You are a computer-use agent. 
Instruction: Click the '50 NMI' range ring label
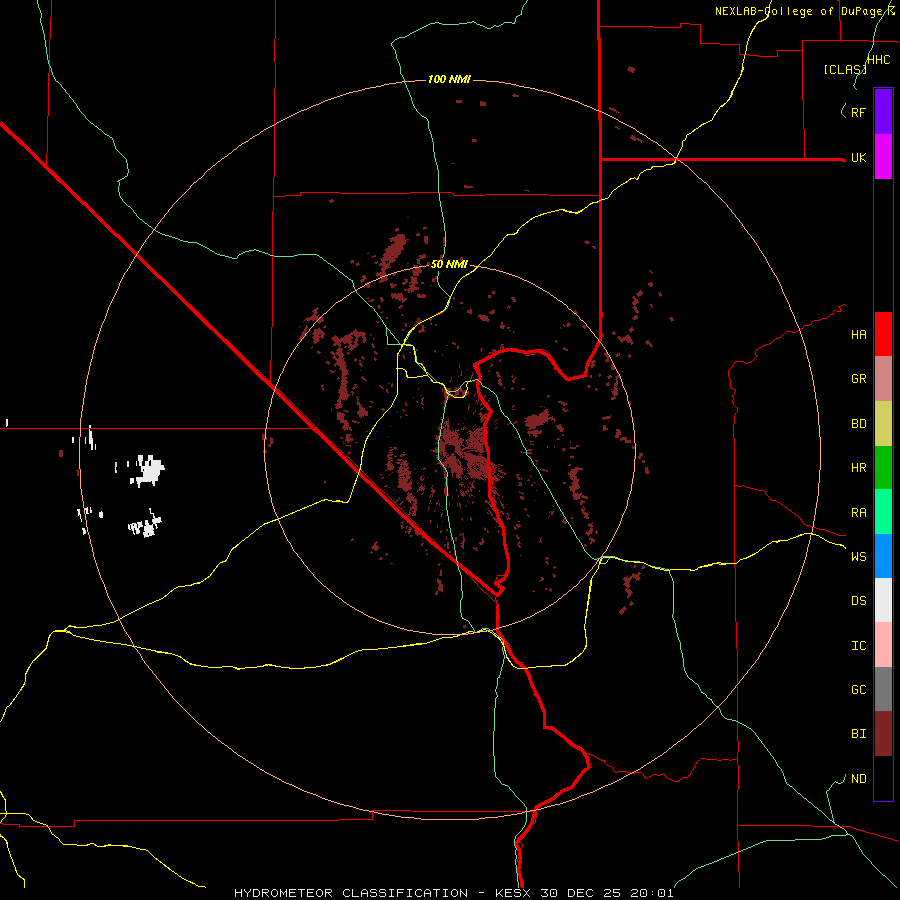coord(449,264)
